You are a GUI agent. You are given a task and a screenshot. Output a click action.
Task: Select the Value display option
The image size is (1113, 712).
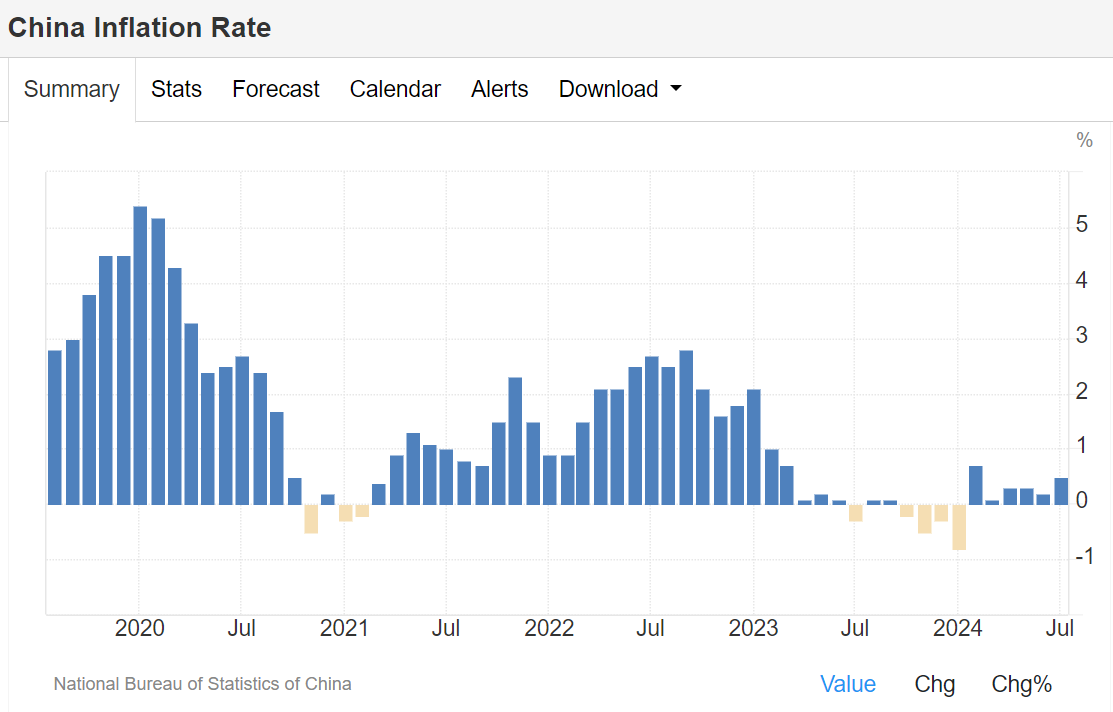coord(848,684)
